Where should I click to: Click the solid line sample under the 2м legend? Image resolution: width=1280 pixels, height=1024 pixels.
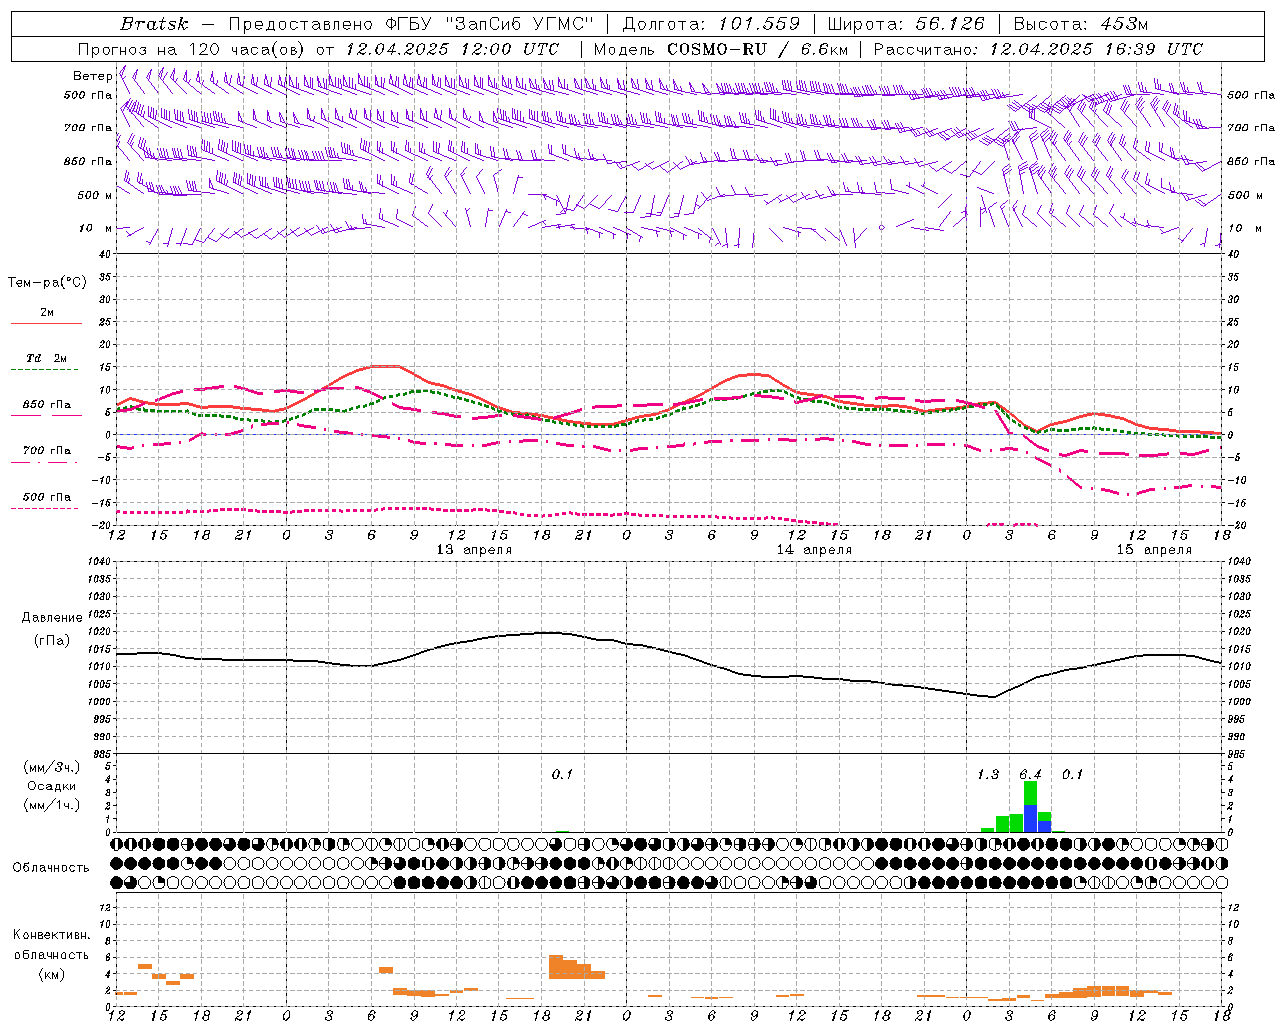tap(46, 323)
